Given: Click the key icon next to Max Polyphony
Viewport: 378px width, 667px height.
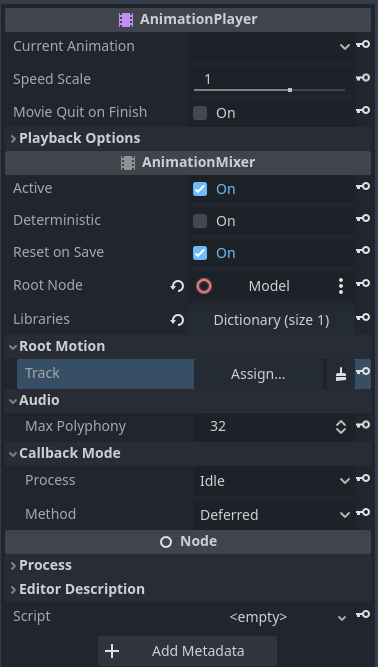Looking at the screenshot, I should point(363,425).
